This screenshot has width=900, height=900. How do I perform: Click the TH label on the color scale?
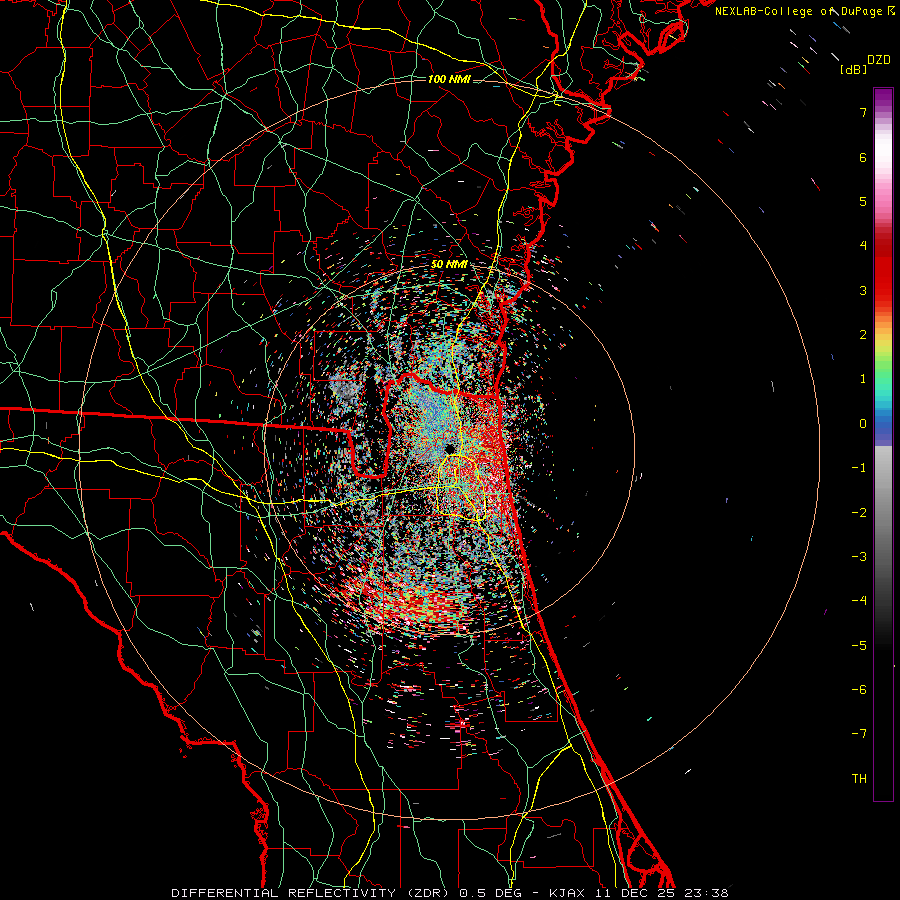pyautogui.click(x=859, y=779)
